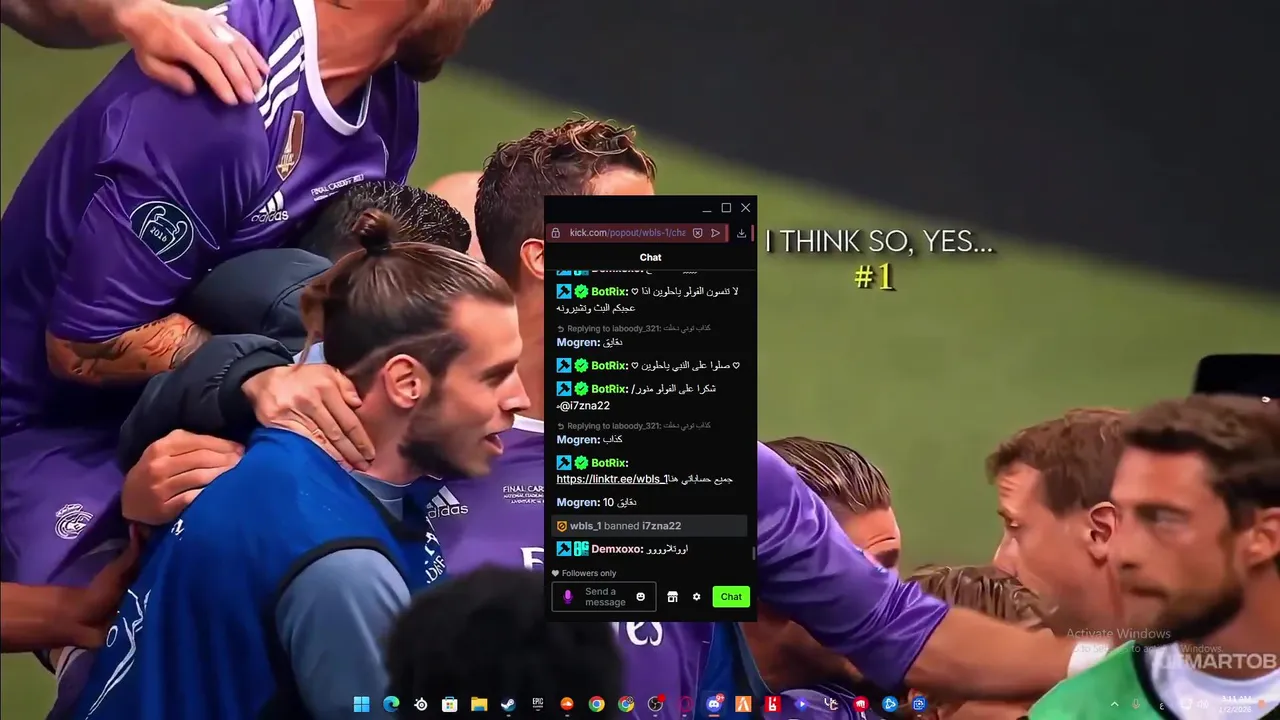The height and width of the screenshot is (720, 1280).
Task: Click the Demxoxo username in chat
Action: point(617,549)
